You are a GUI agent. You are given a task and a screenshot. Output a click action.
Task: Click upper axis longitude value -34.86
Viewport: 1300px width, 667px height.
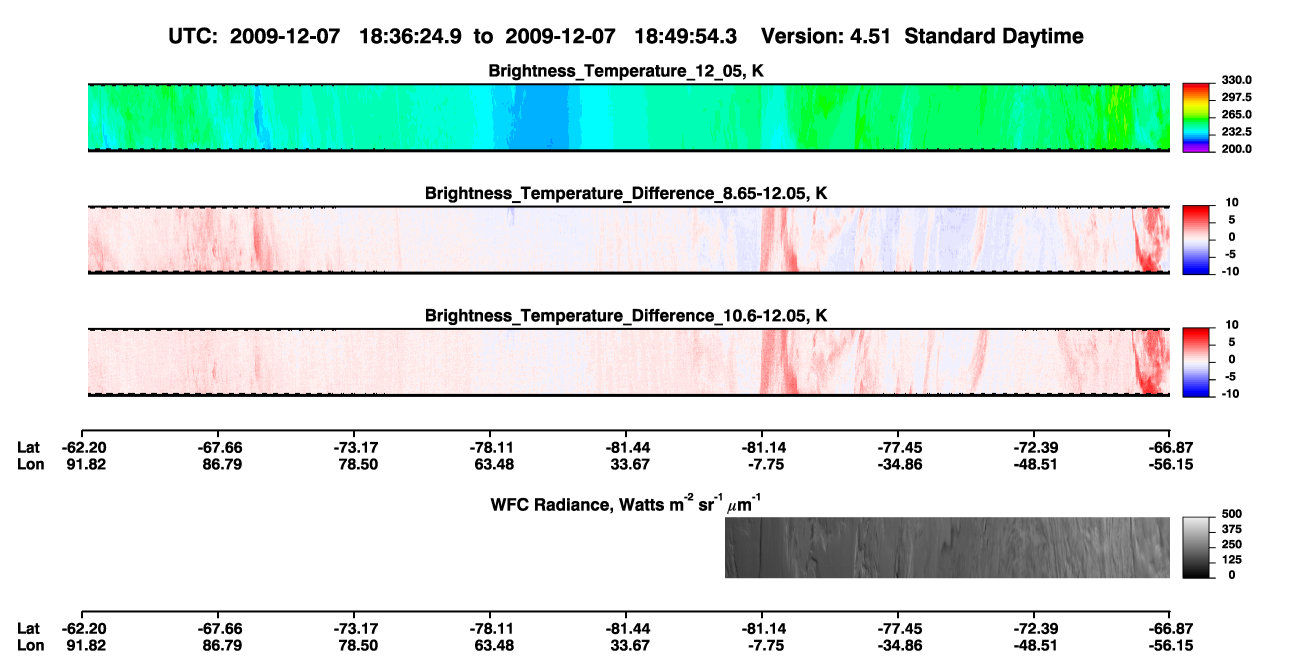coord(898,464)
